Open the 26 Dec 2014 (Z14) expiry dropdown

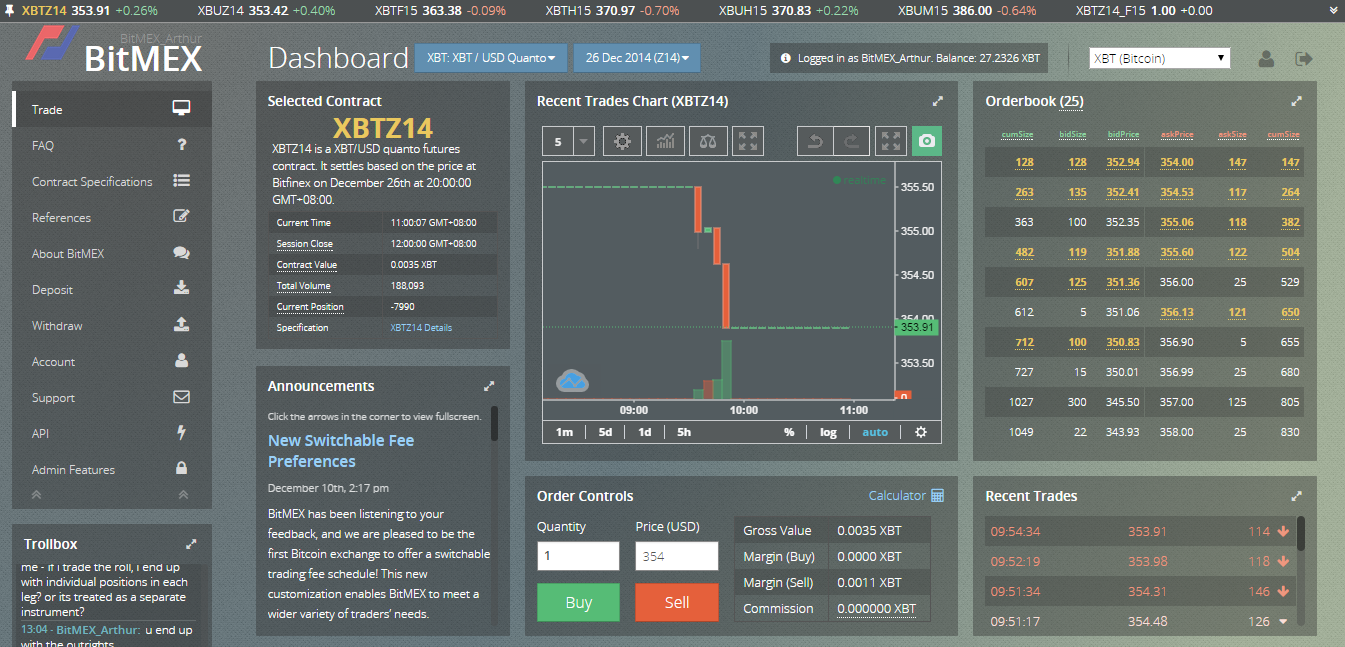(x=637, y=58)
